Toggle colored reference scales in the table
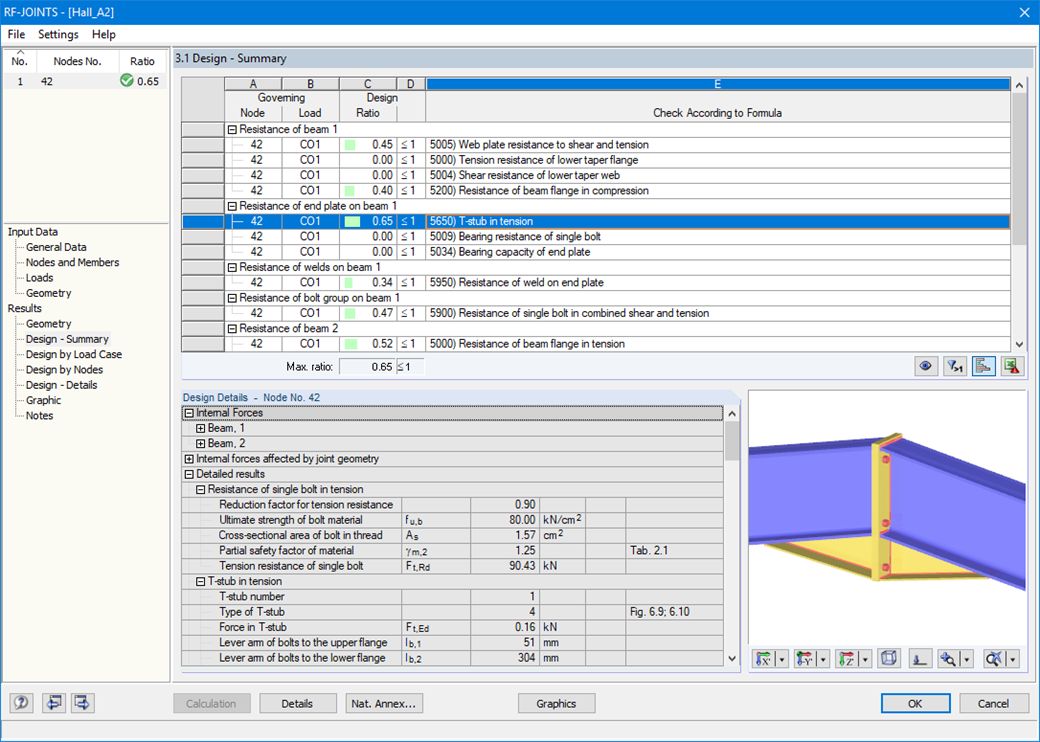1040x742 pixels. [984, 366]
